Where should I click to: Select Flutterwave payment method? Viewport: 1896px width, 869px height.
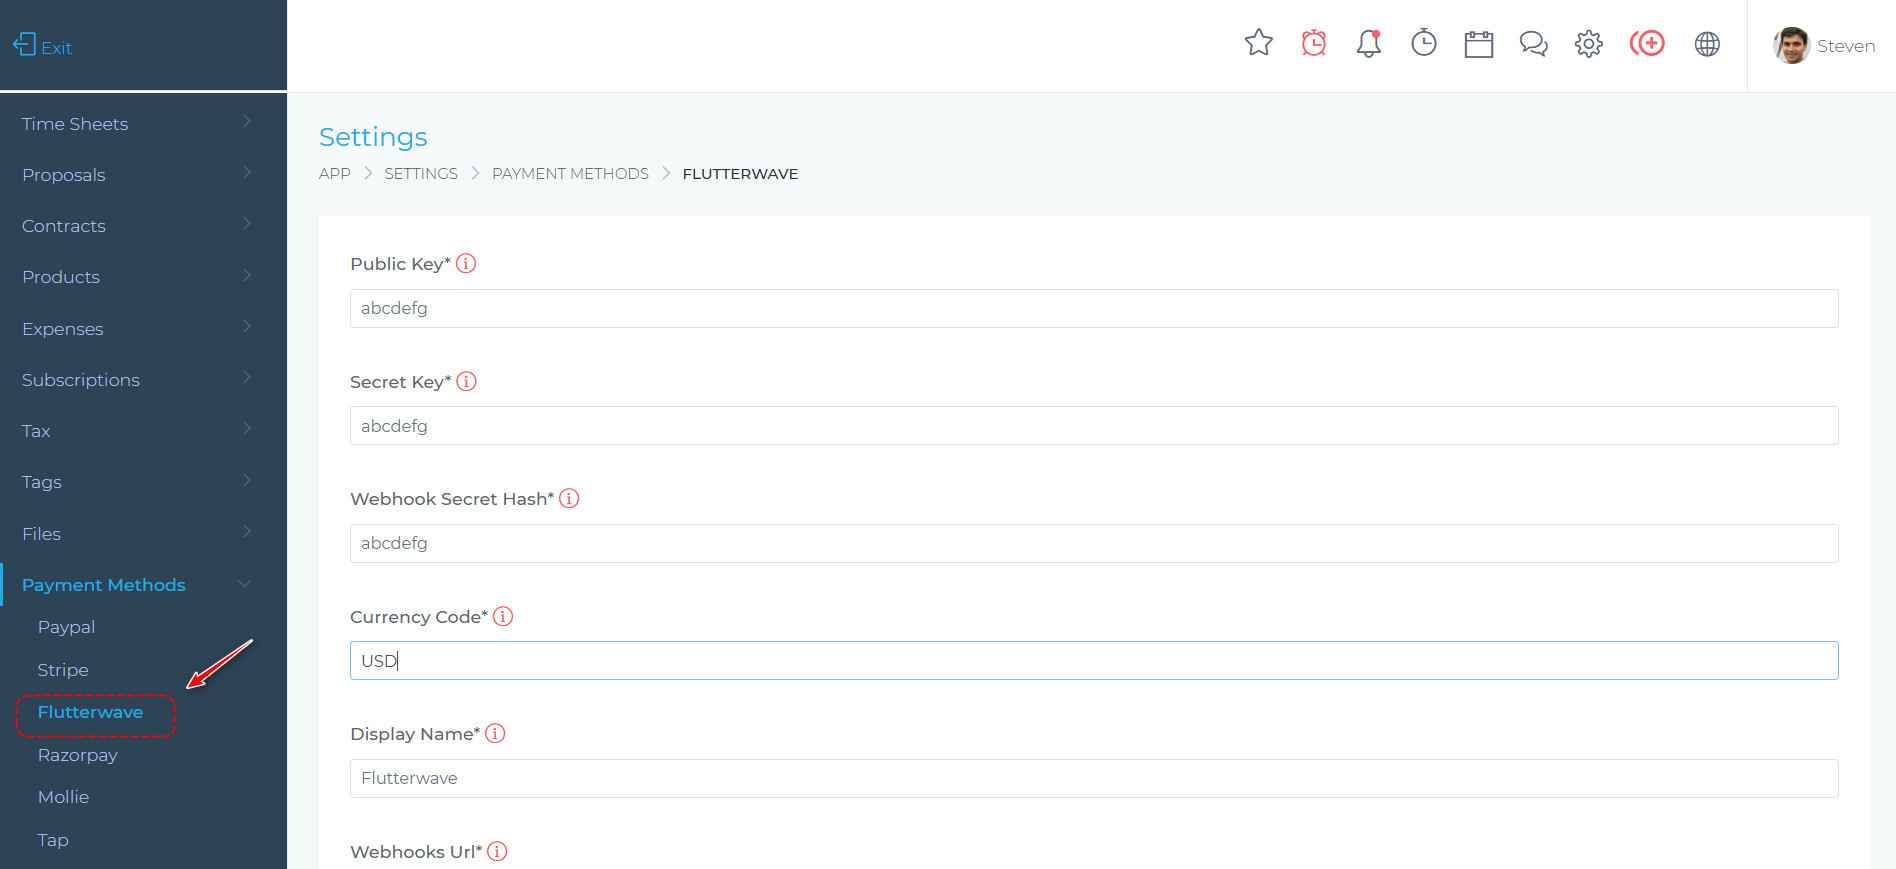90,712
